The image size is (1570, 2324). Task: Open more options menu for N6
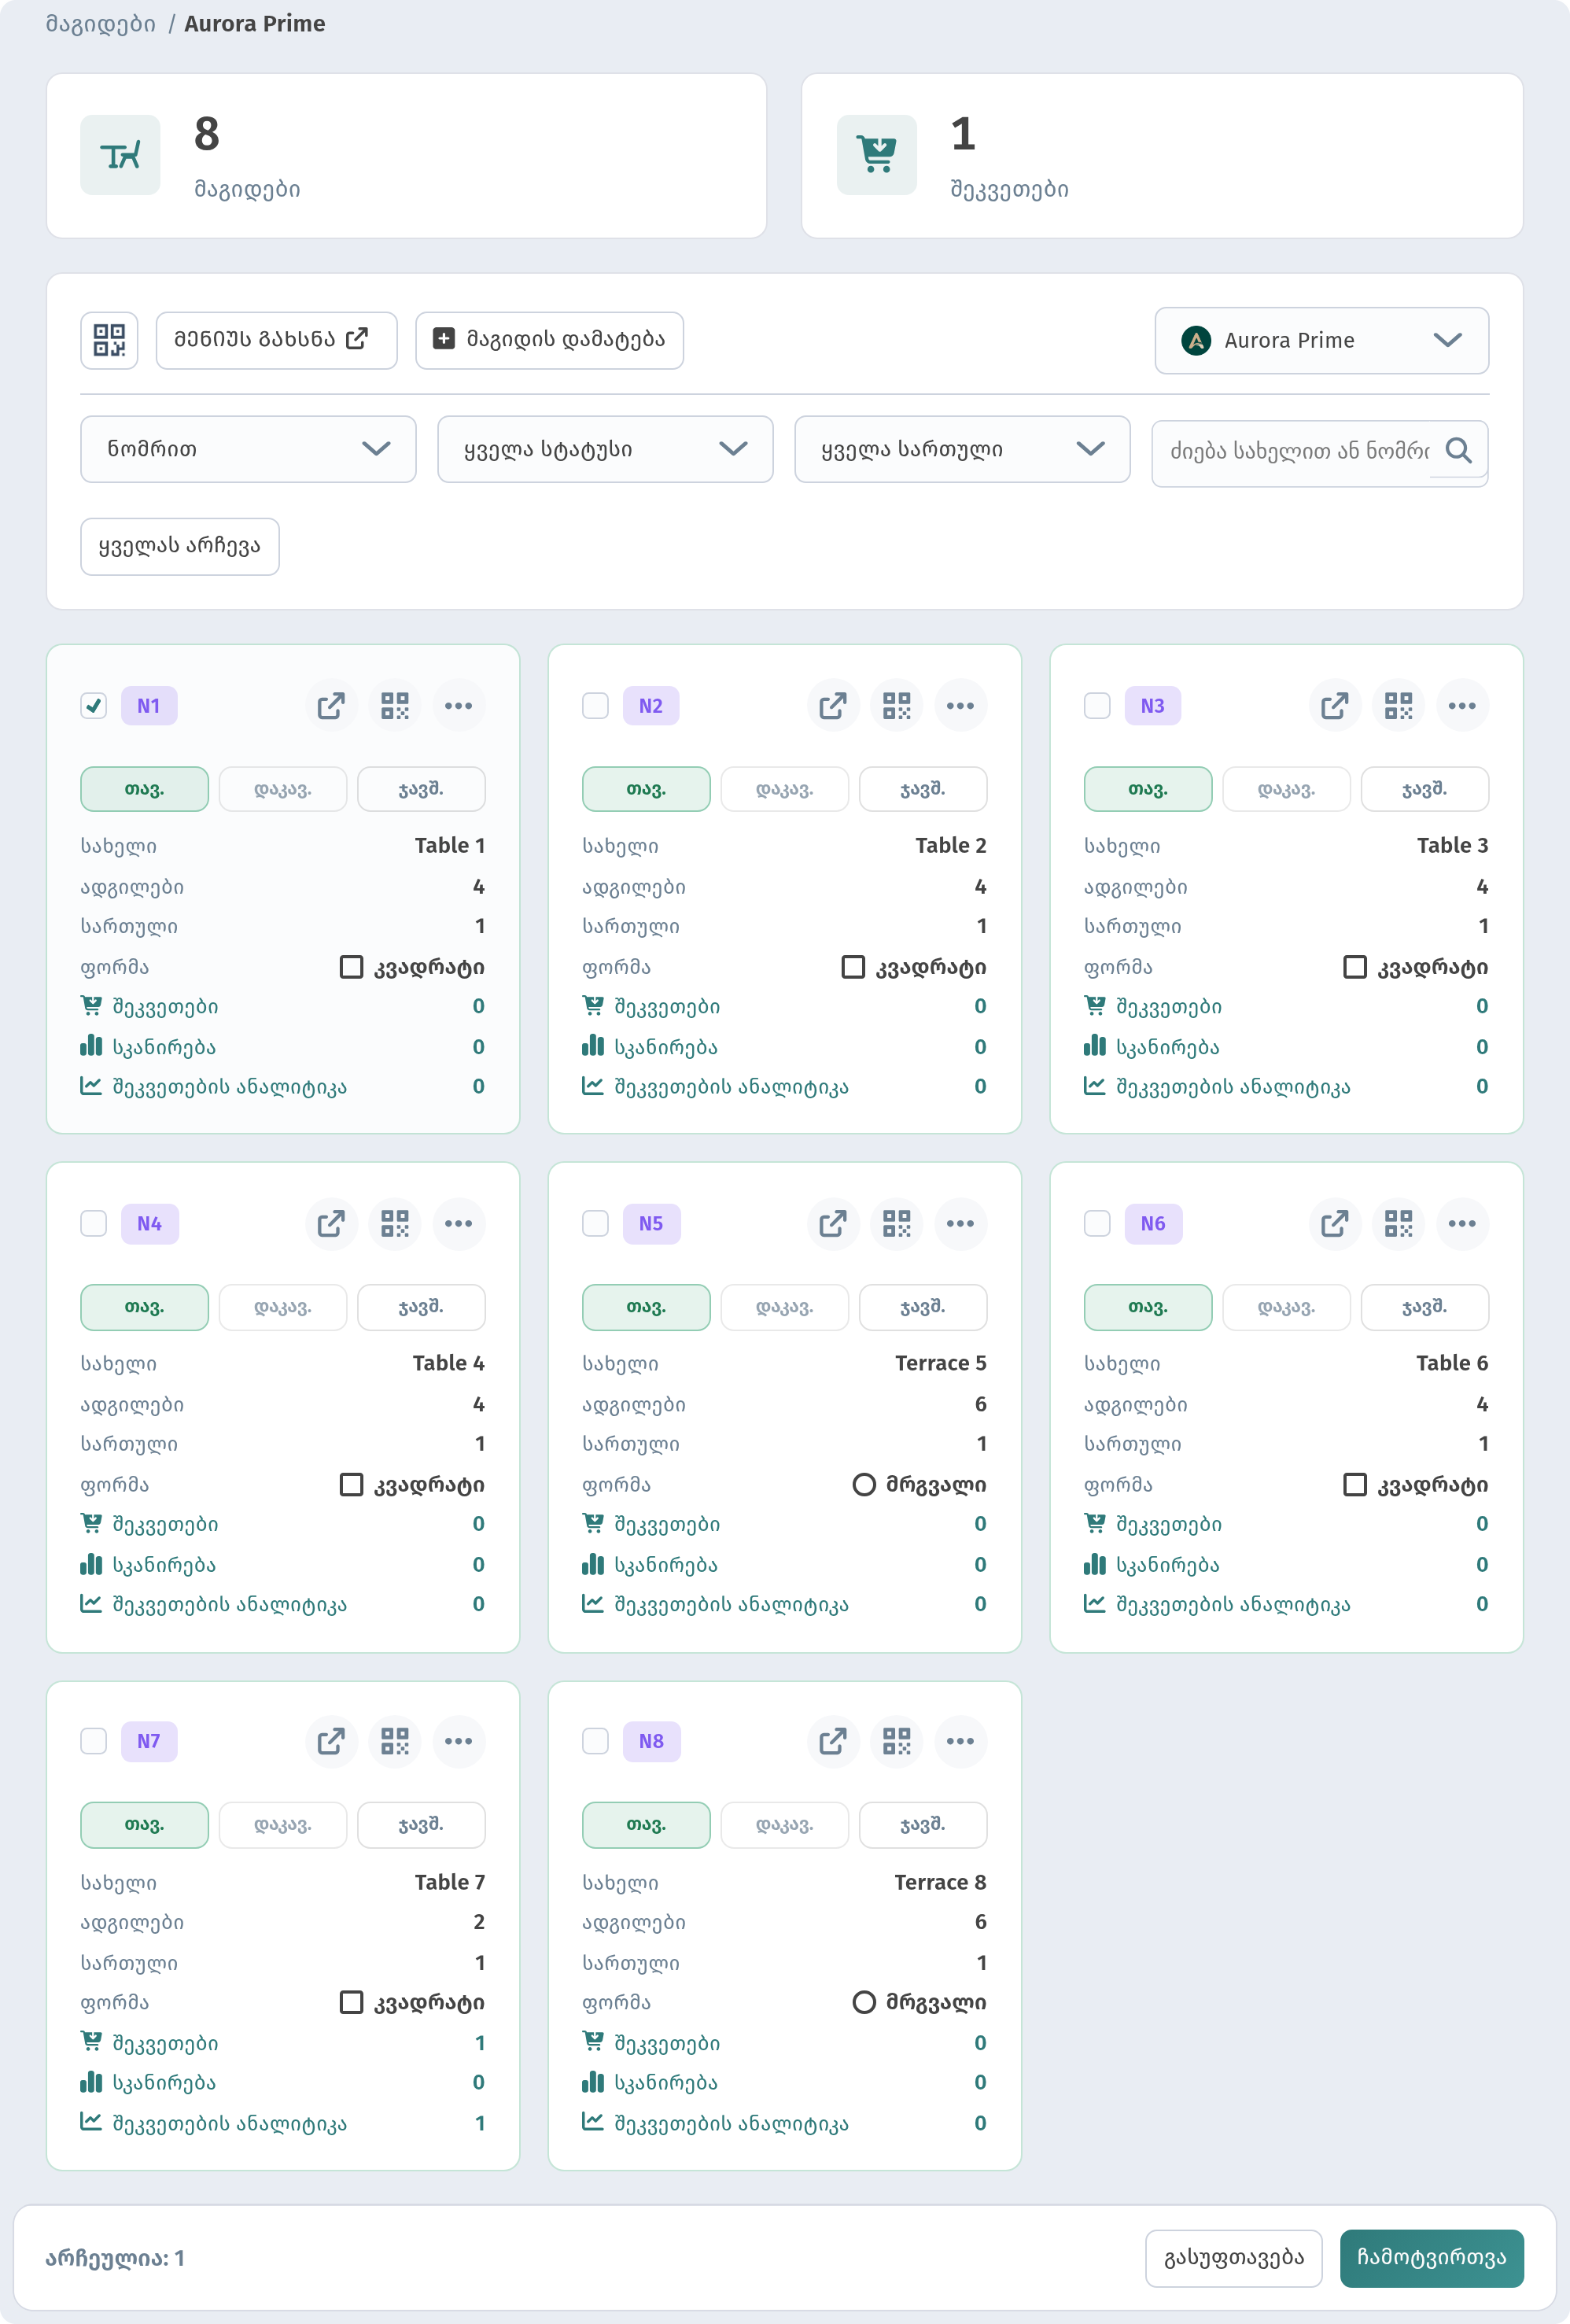[x=1462, y=1224]
